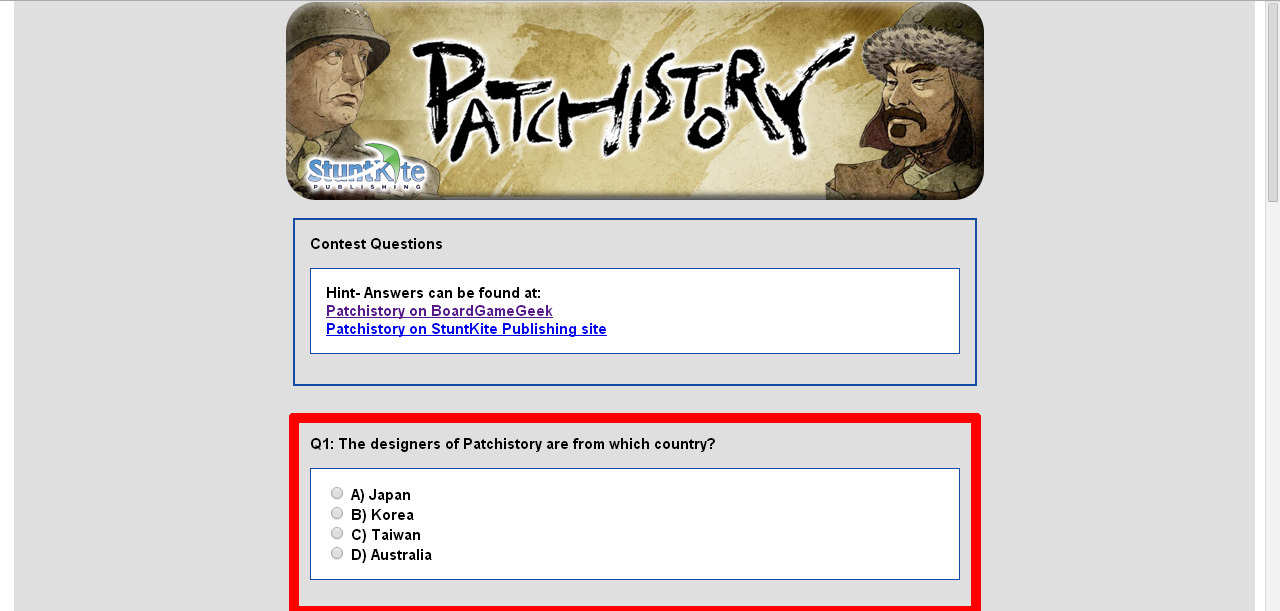
Task: Click the 'B) Korea' answer label
Action: (x=382, y=515)
